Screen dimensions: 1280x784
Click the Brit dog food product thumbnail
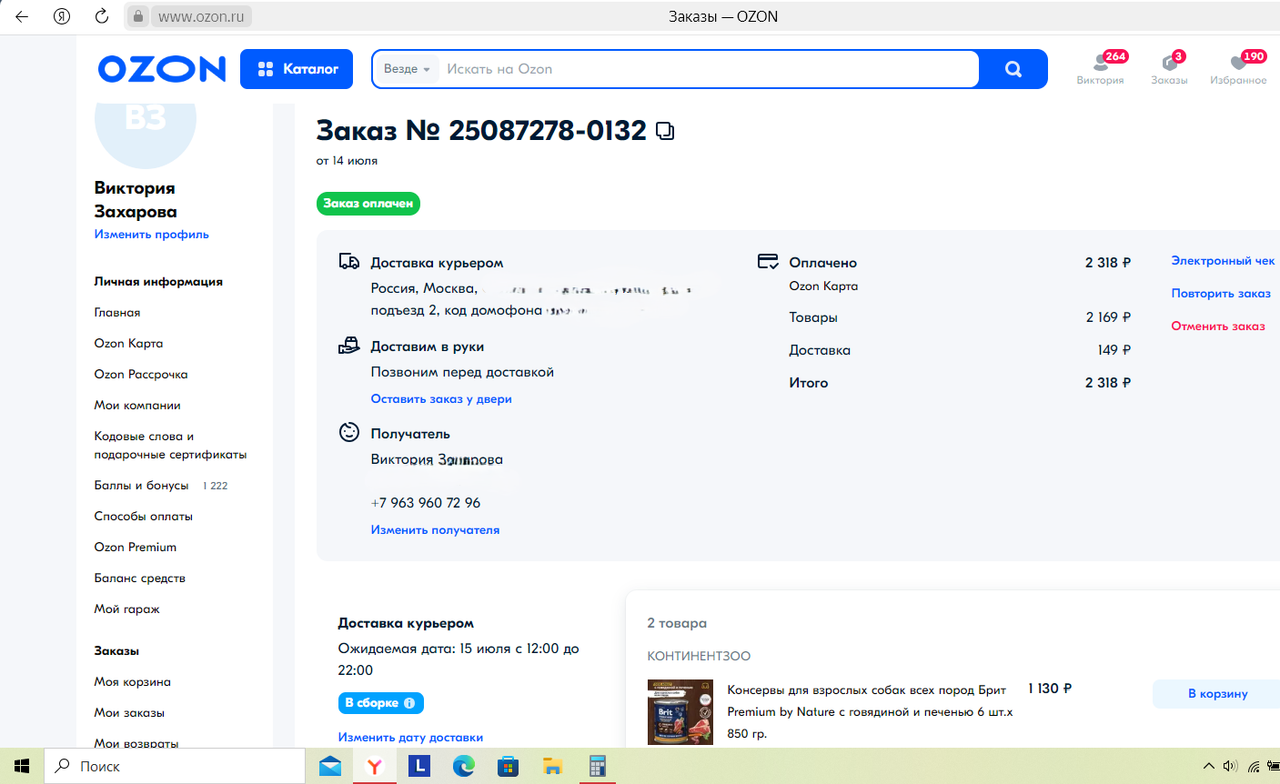pyautogui.click(x=680, y=711)
